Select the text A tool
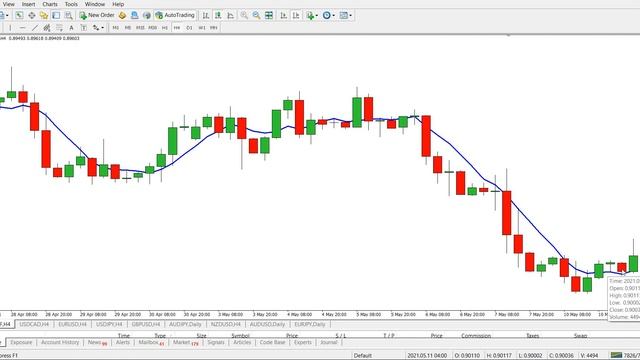Image resolution: width=640 pixels, height=360 pixels. 71,28
